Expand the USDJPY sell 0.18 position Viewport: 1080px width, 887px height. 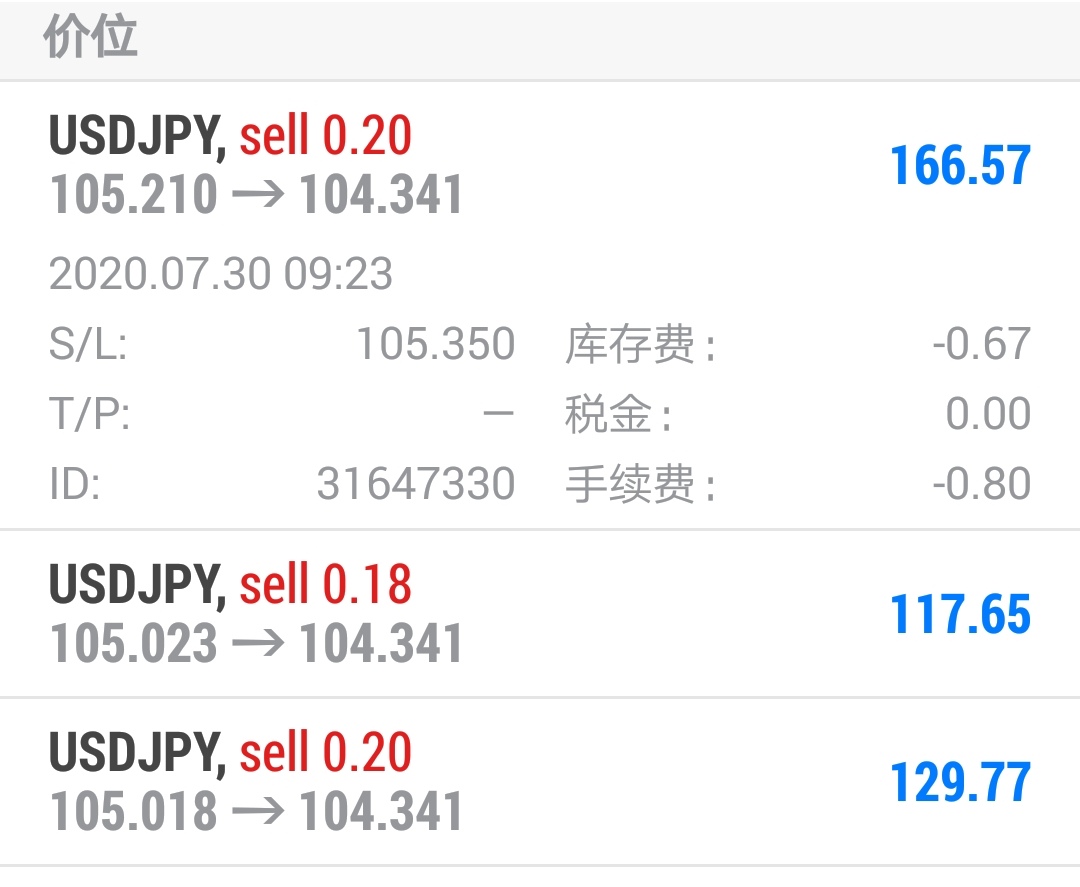click(230, 585)
